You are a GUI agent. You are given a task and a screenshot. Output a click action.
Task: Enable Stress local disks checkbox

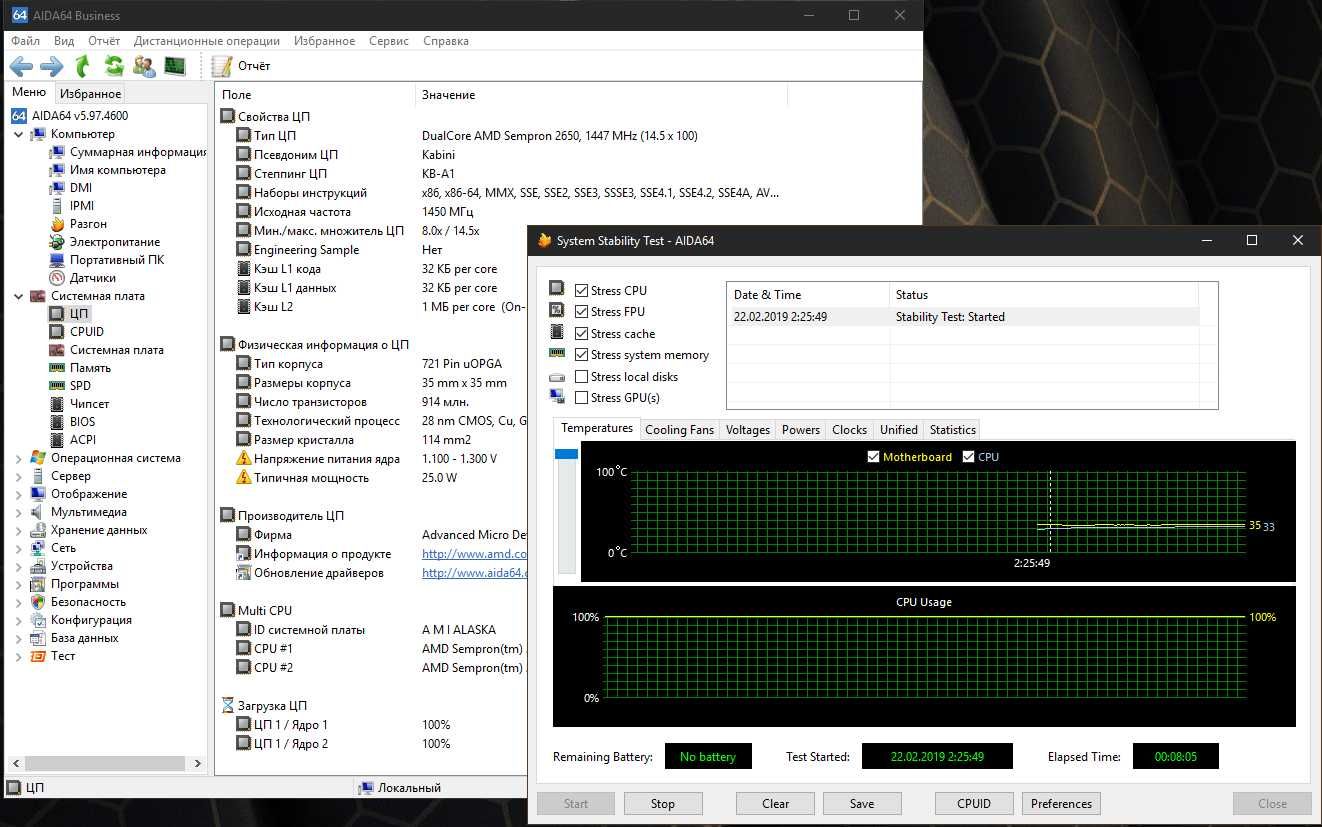pos(582,377)
